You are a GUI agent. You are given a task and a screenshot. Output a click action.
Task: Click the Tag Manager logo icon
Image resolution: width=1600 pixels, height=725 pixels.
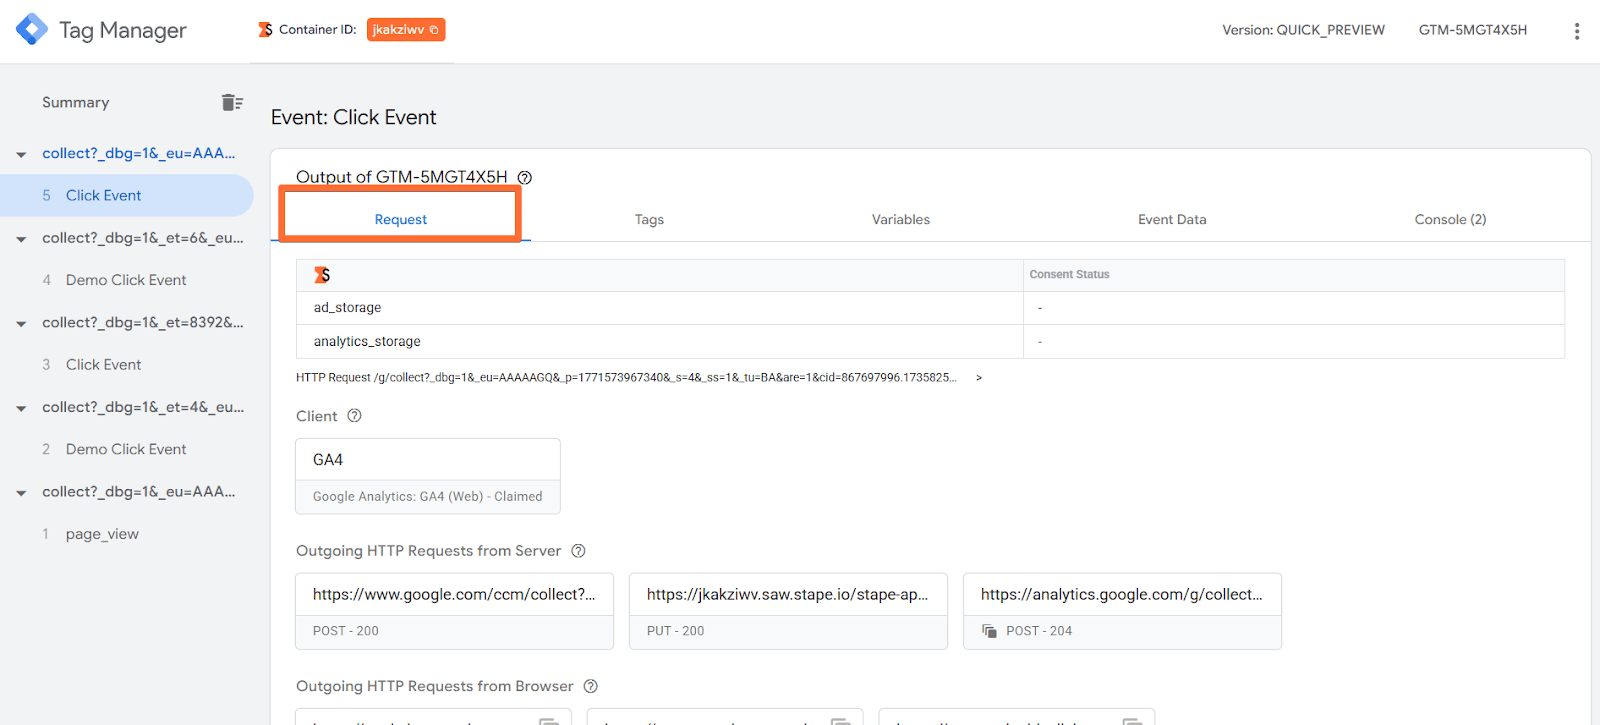click(x=32, y=29)
